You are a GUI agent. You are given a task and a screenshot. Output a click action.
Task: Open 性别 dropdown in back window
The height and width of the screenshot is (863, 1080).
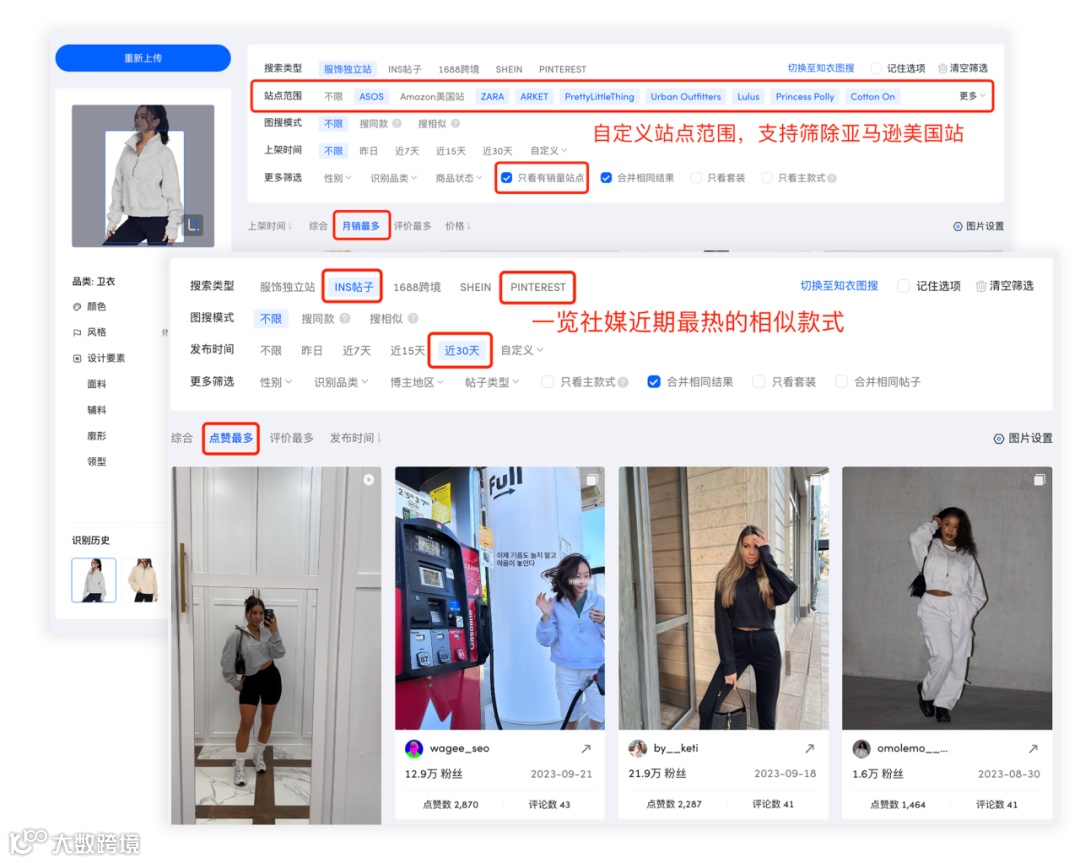coord(338,178)
